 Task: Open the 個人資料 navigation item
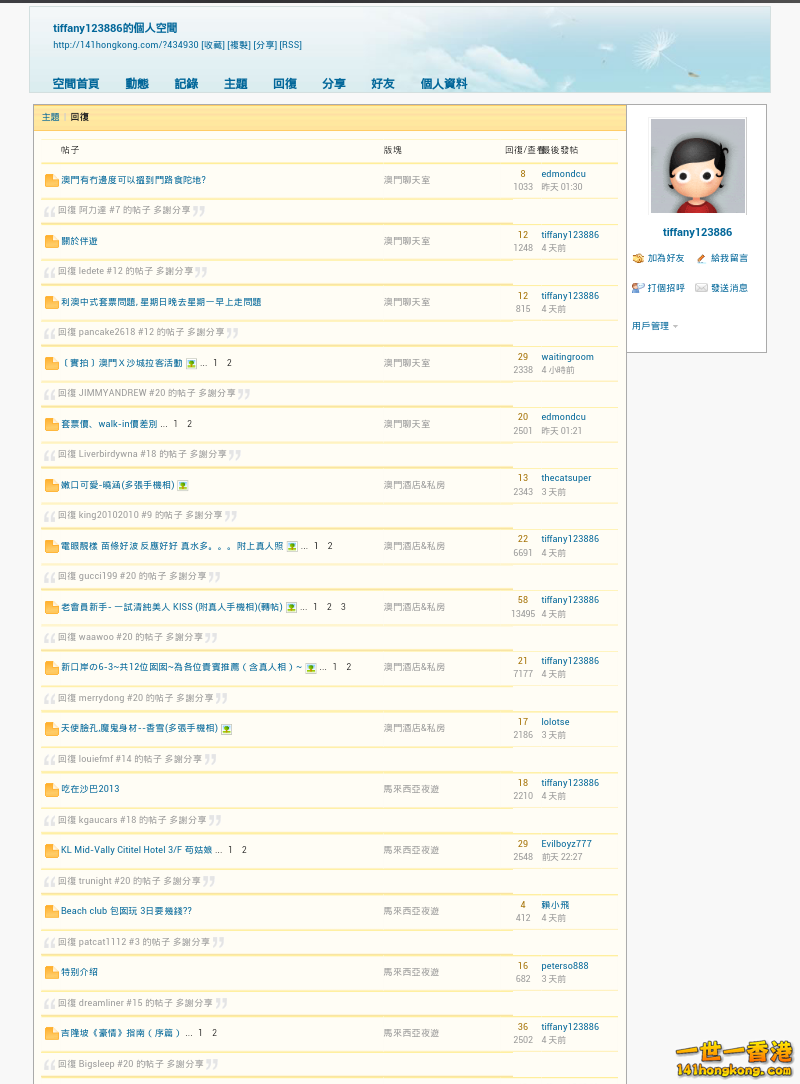tap(443, 84)
